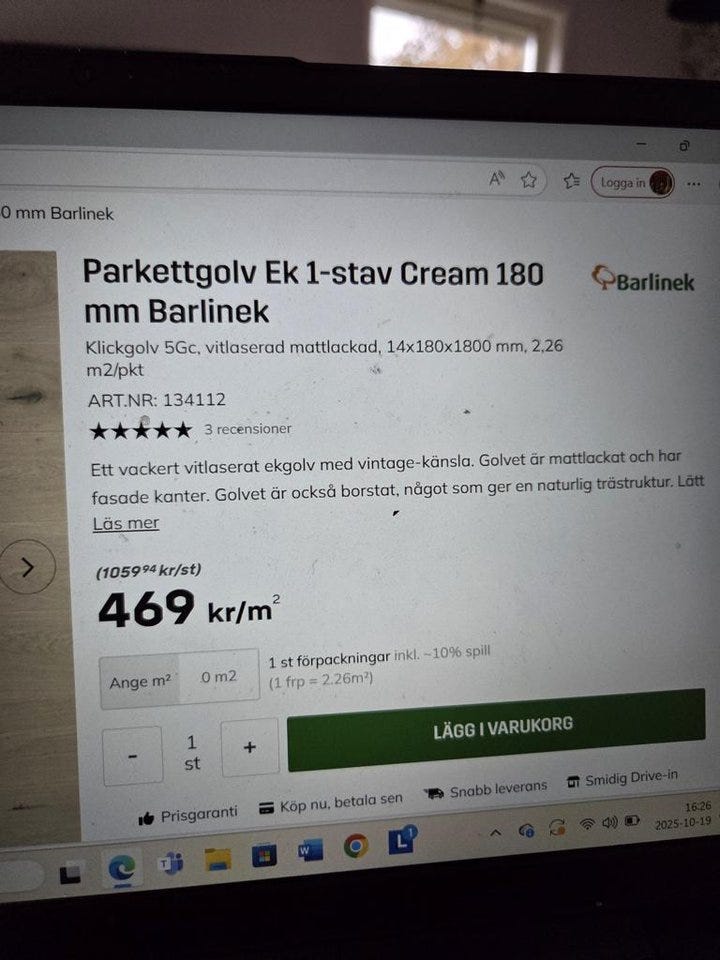Screen dimensions: 720x960
Task: Open Microsoft Edge from the taskbar
Action: [x=122, y=868]
